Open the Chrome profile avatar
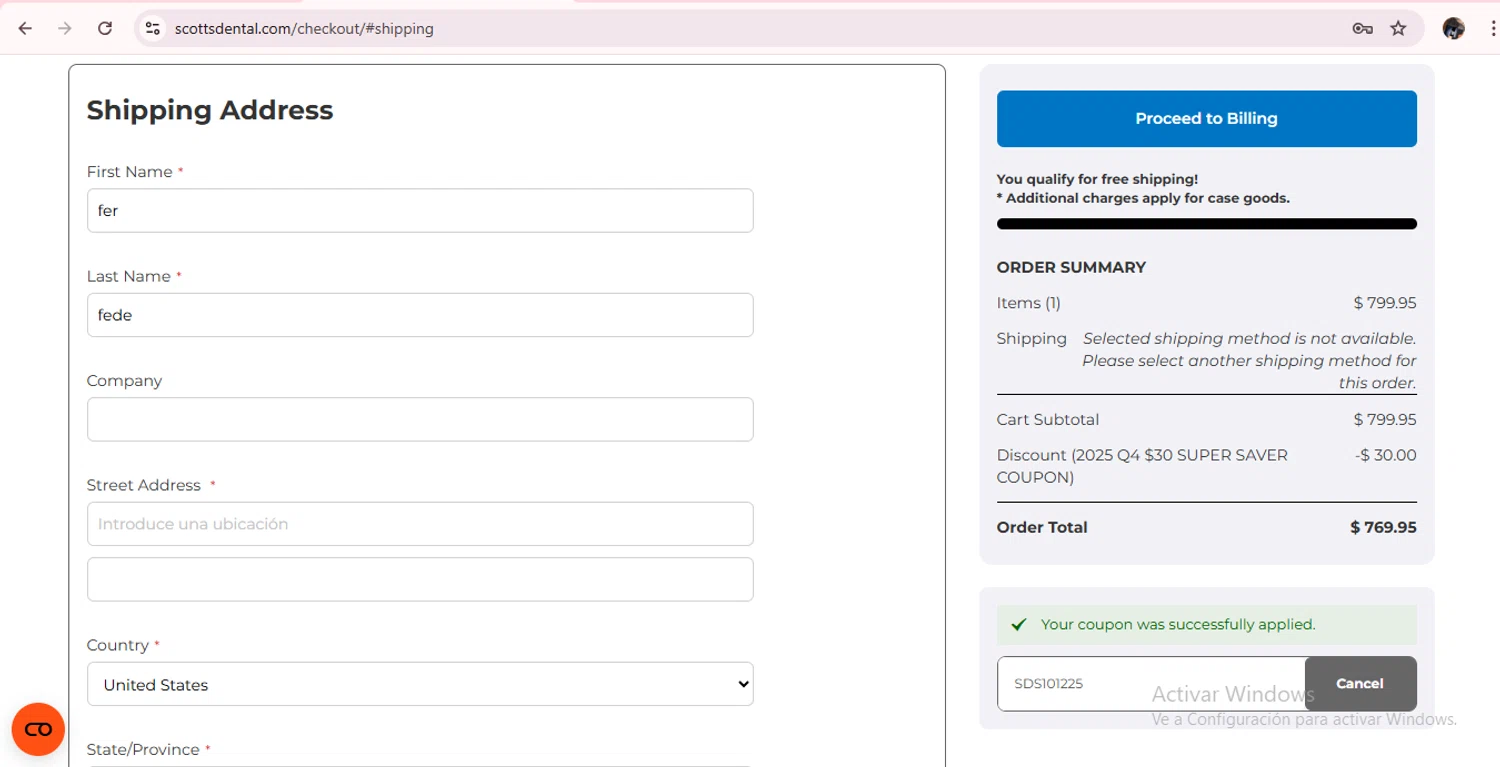The image size is (1500, 767). 1453,28
